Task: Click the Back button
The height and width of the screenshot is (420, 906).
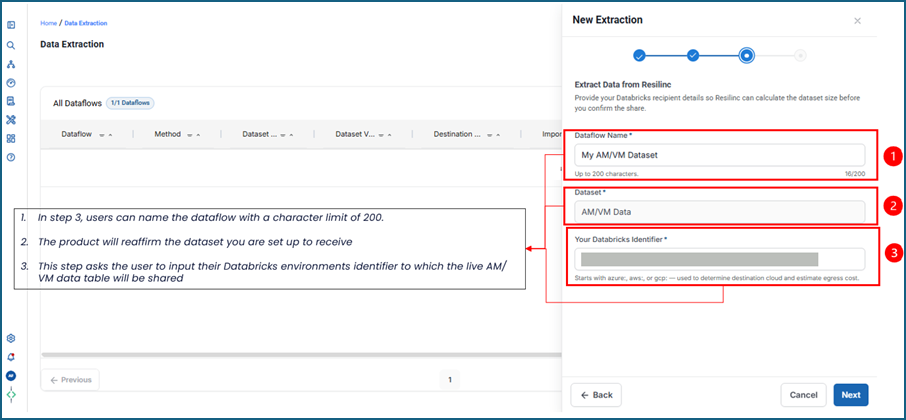Action: coord(596,395)
